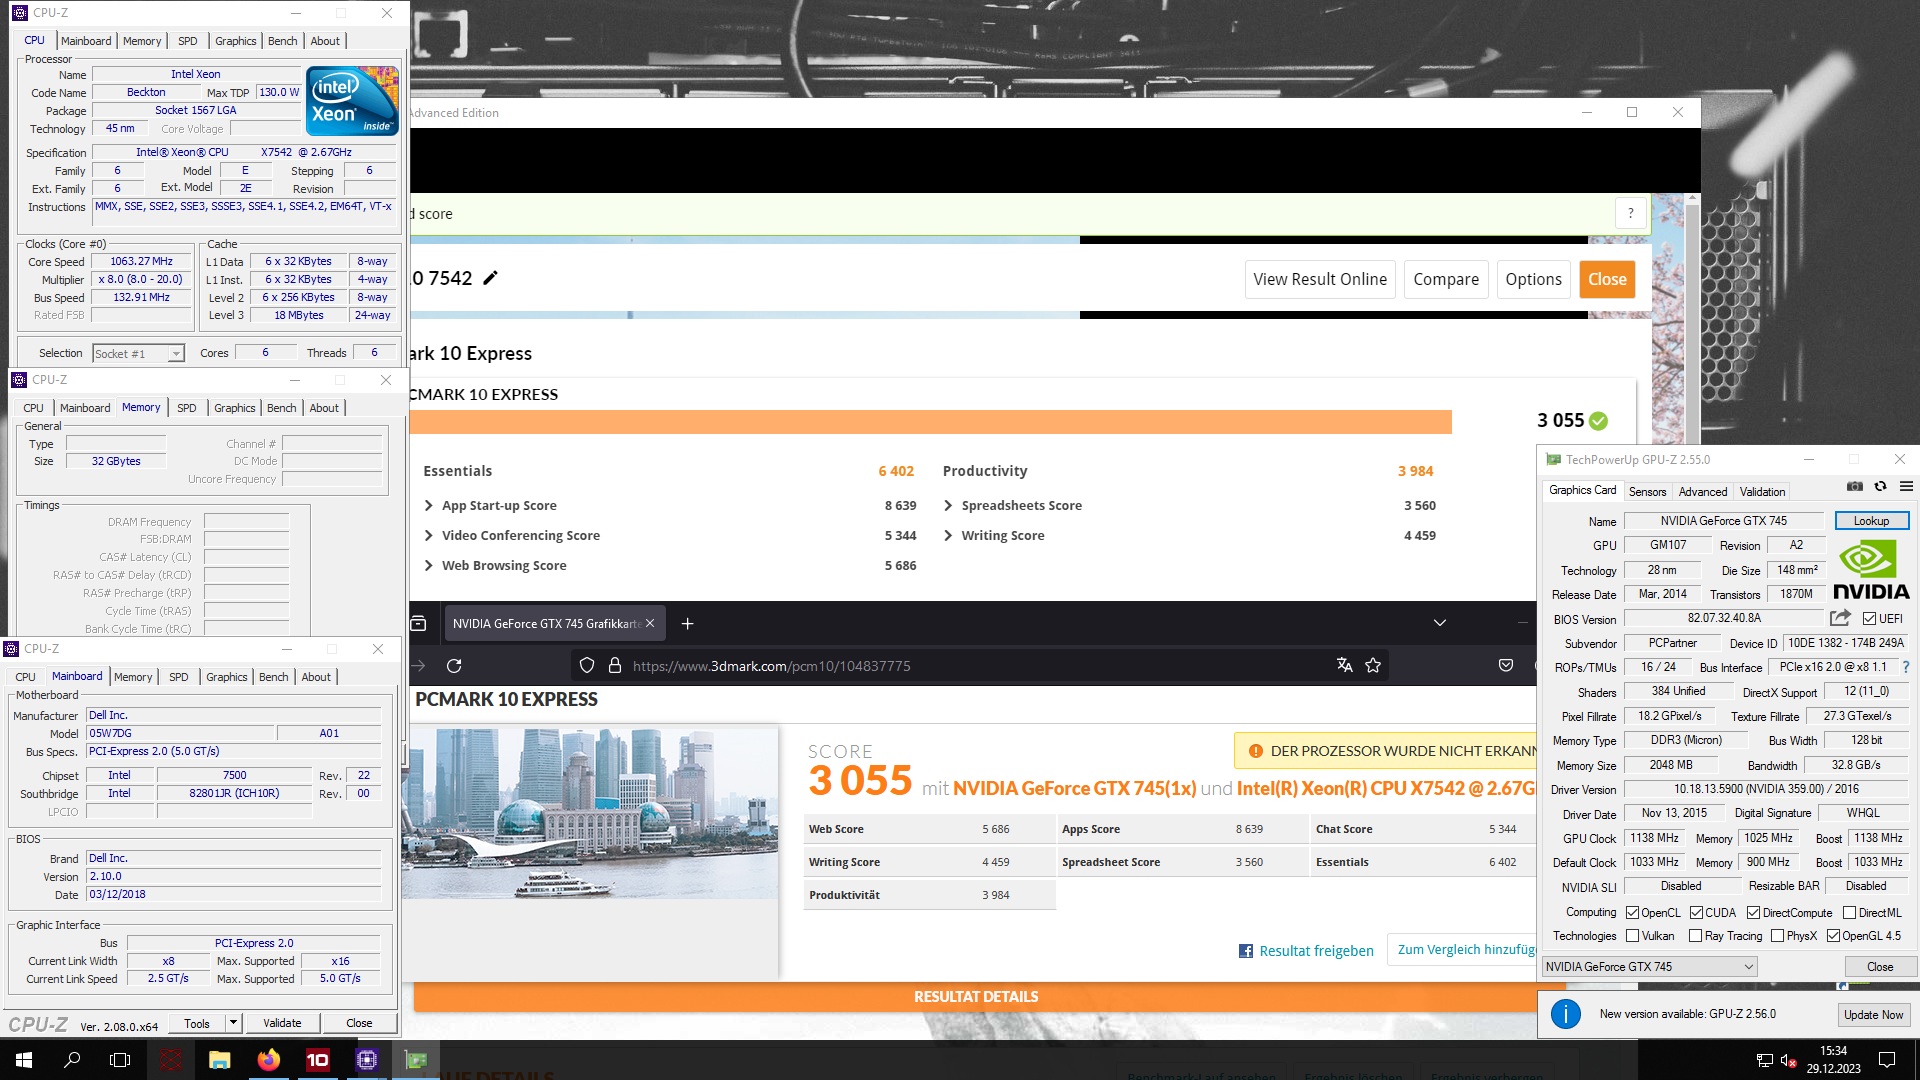The width and height of the screenshot is (1920, 1080).
Task: Click the Validate button in CPU-Z
Action: click(282, 1023)
